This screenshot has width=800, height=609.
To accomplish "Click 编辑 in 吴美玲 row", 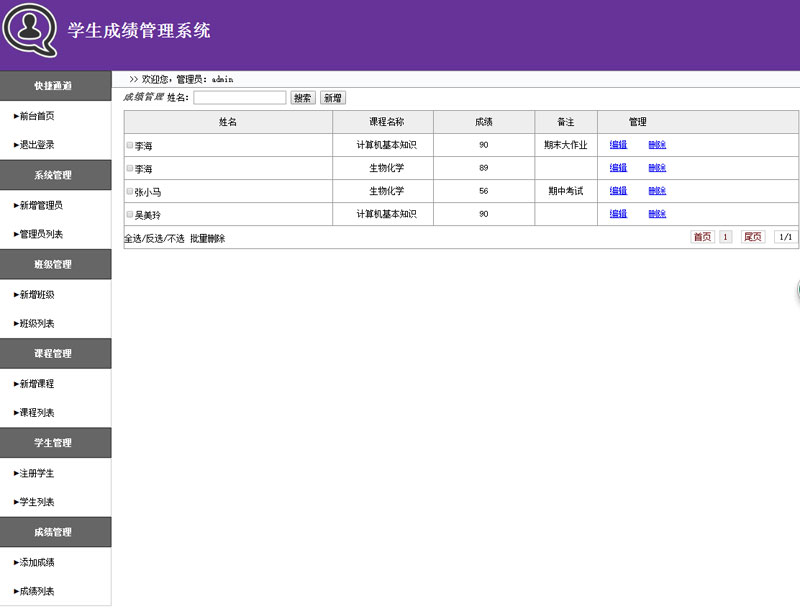I will point(618,214).
